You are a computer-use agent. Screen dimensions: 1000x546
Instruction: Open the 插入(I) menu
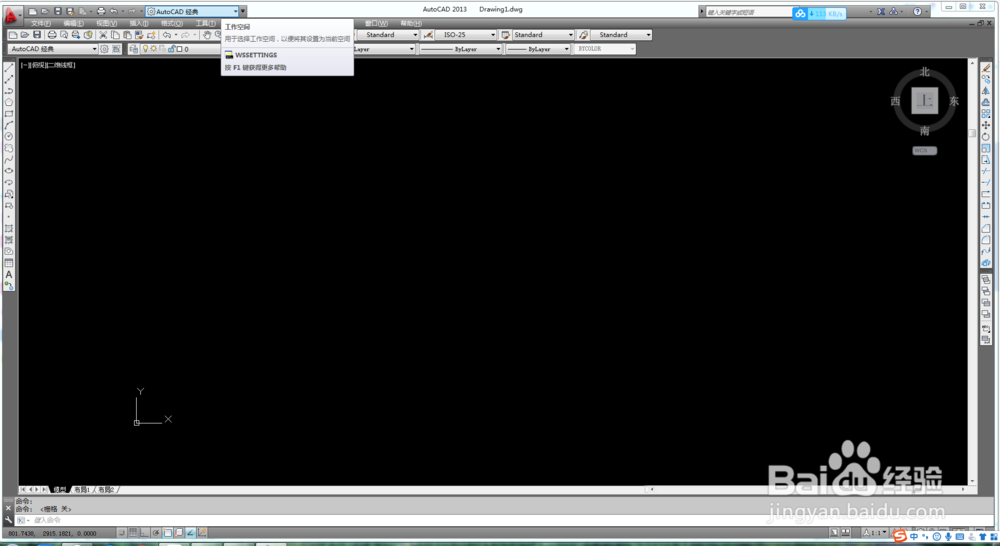(139, 24)
